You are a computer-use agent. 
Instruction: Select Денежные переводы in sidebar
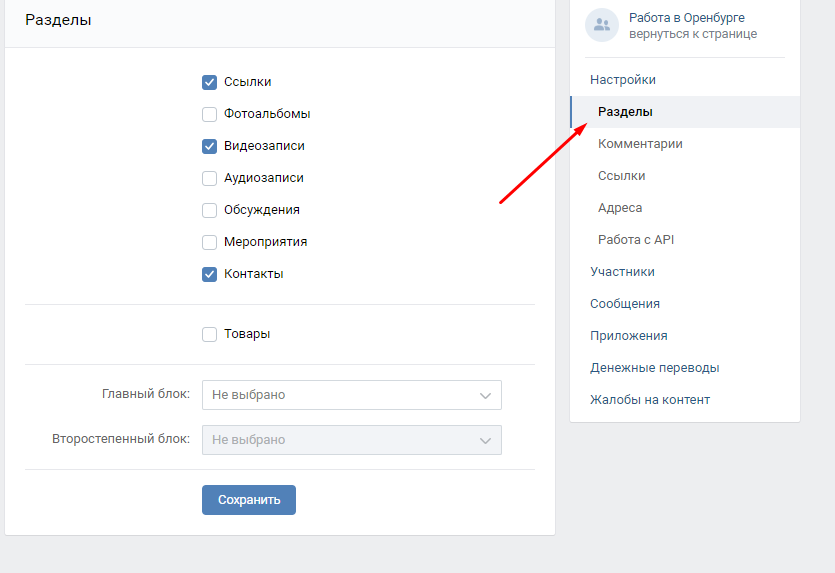654,368
